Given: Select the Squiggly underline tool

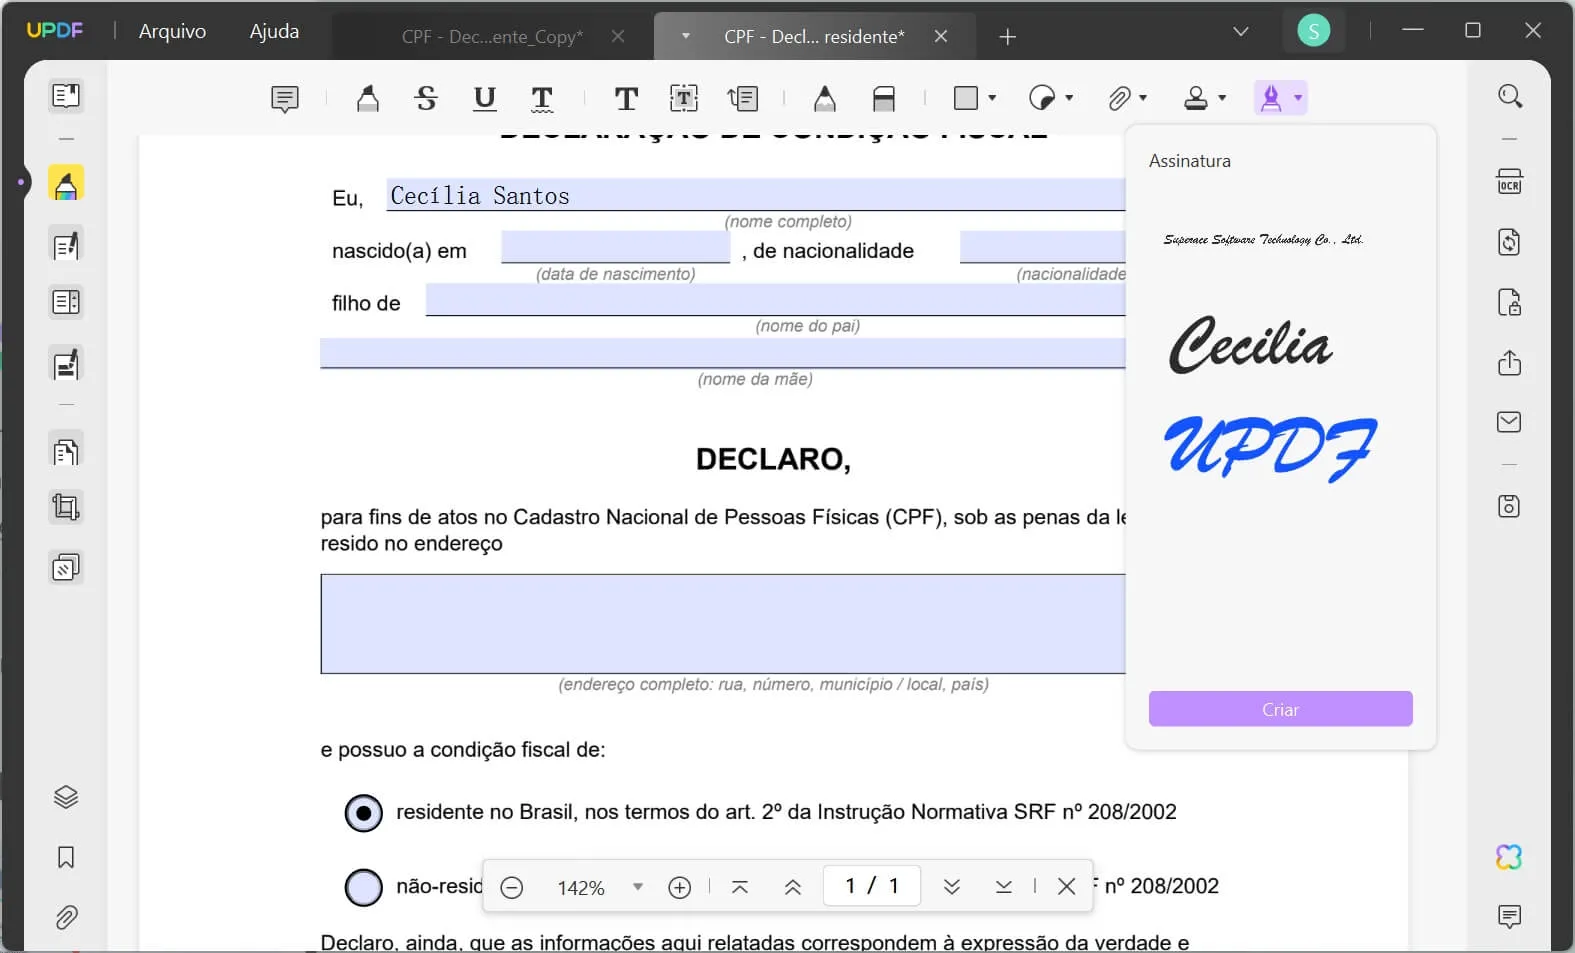Looking at the screenshot, I should coord(542,98).
